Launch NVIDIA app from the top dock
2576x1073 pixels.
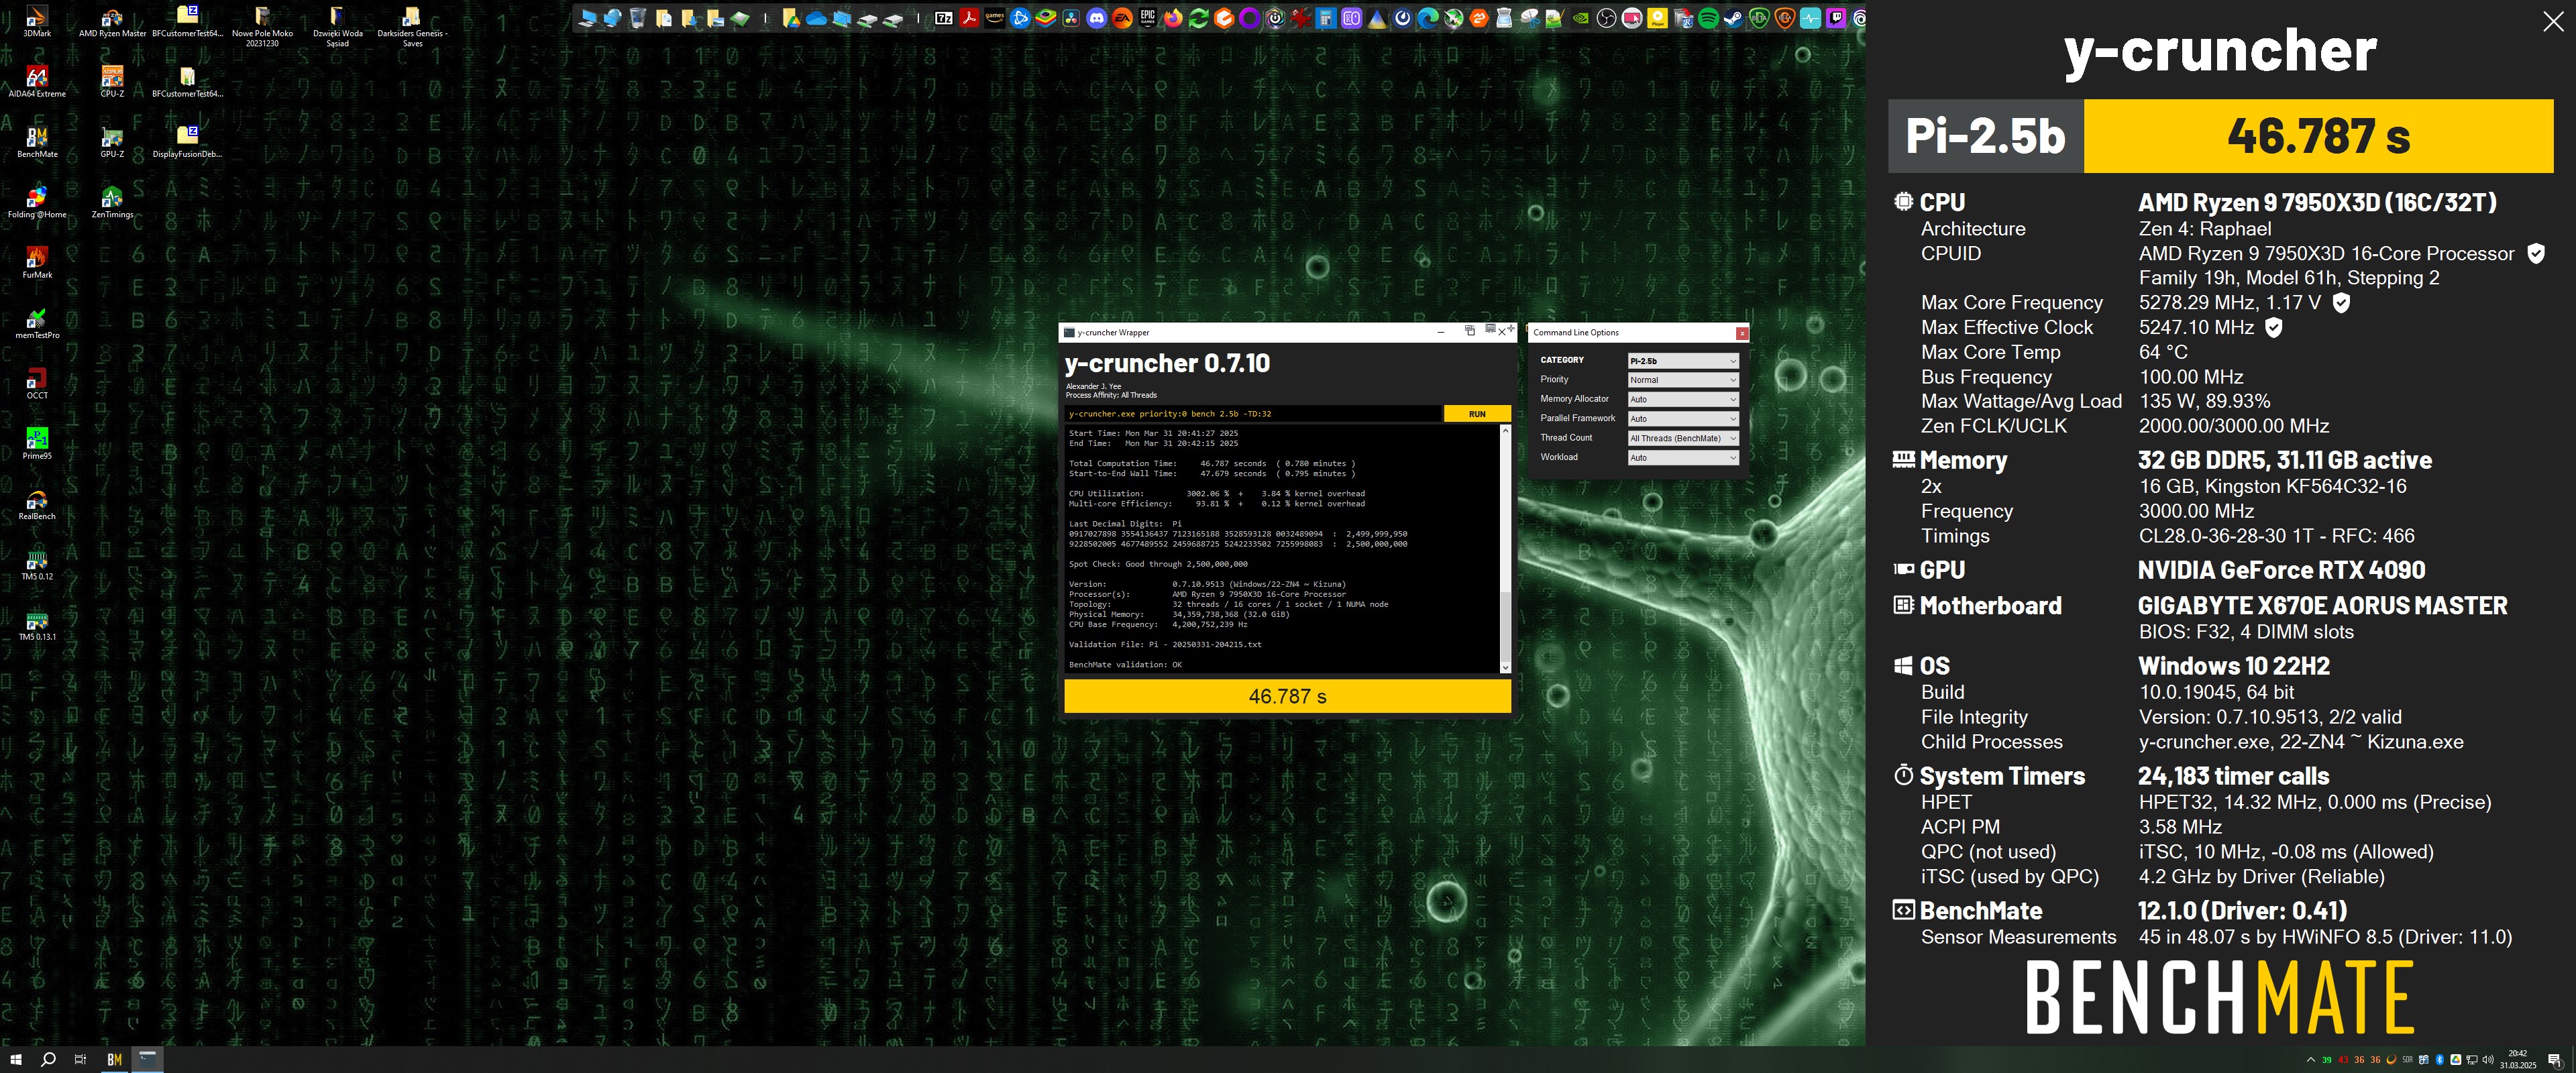(x=1581, y=18)
